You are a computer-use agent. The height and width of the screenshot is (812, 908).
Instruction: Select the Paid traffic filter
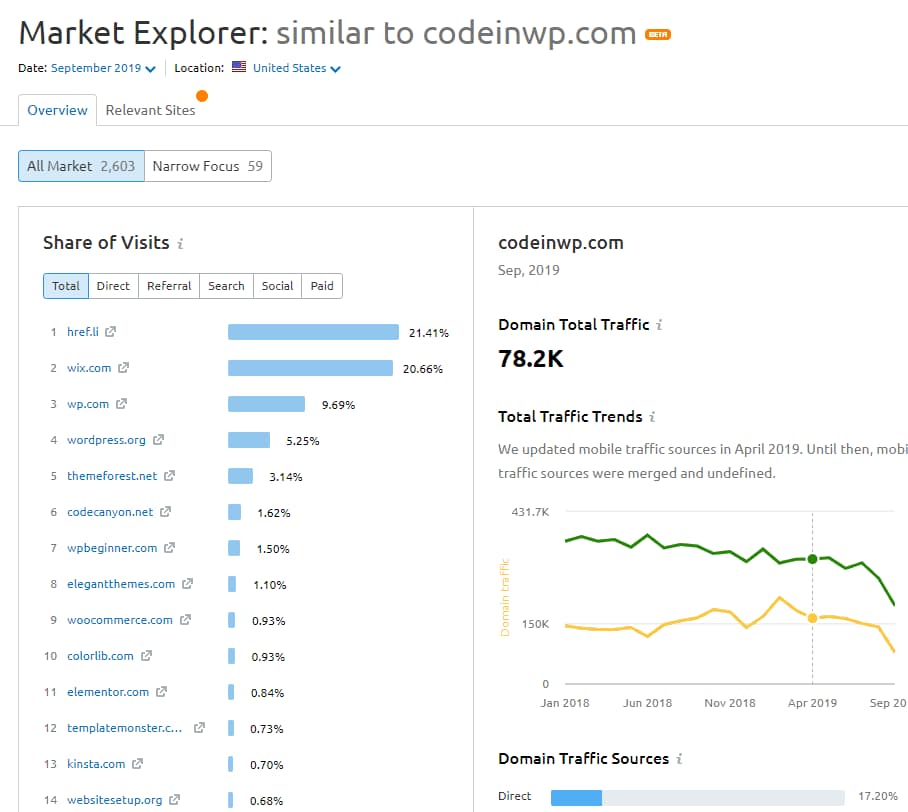(x=322, y=285)
